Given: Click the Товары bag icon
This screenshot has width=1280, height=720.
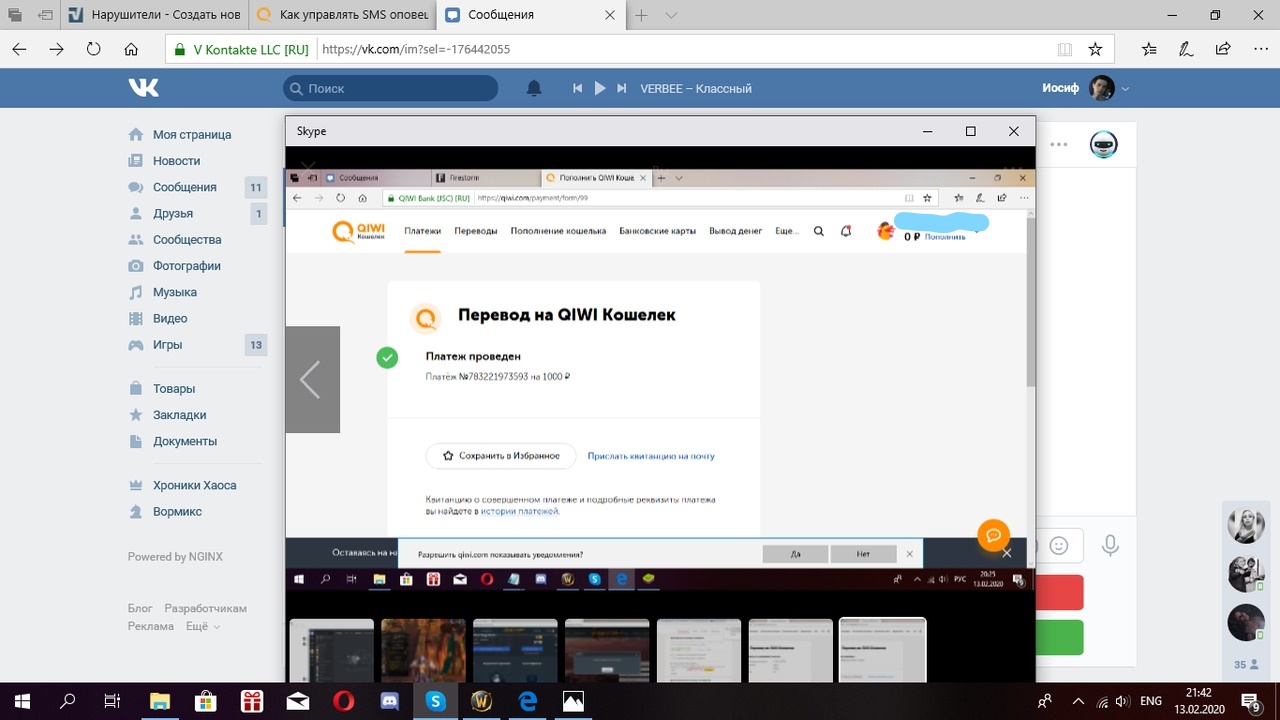Looking at the screenshot, I should coord(135,388).
